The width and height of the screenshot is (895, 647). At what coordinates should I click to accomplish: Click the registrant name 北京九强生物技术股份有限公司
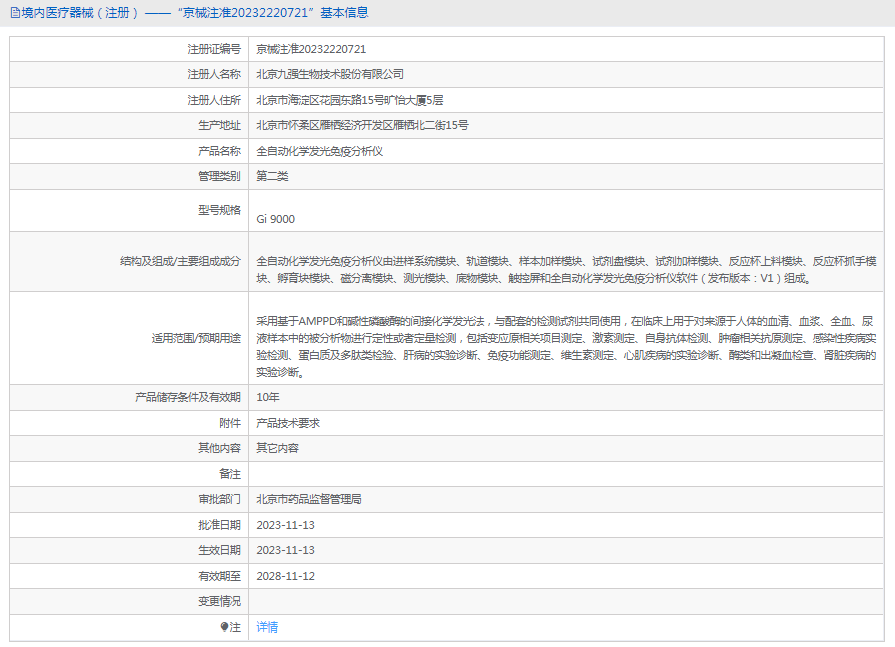tap(330, 74)
